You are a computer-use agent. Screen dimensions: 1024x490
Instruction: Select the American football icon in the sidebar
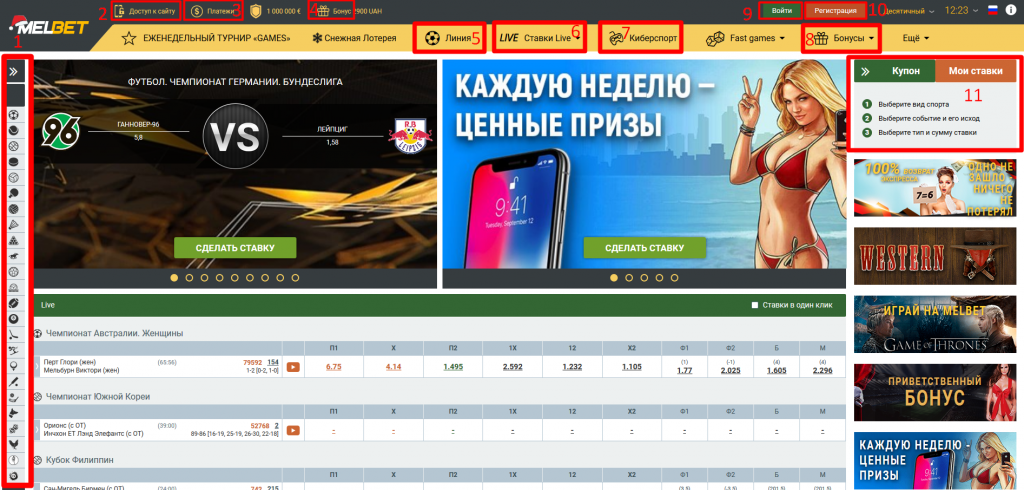pyautogui.click(x=13, y=302)
